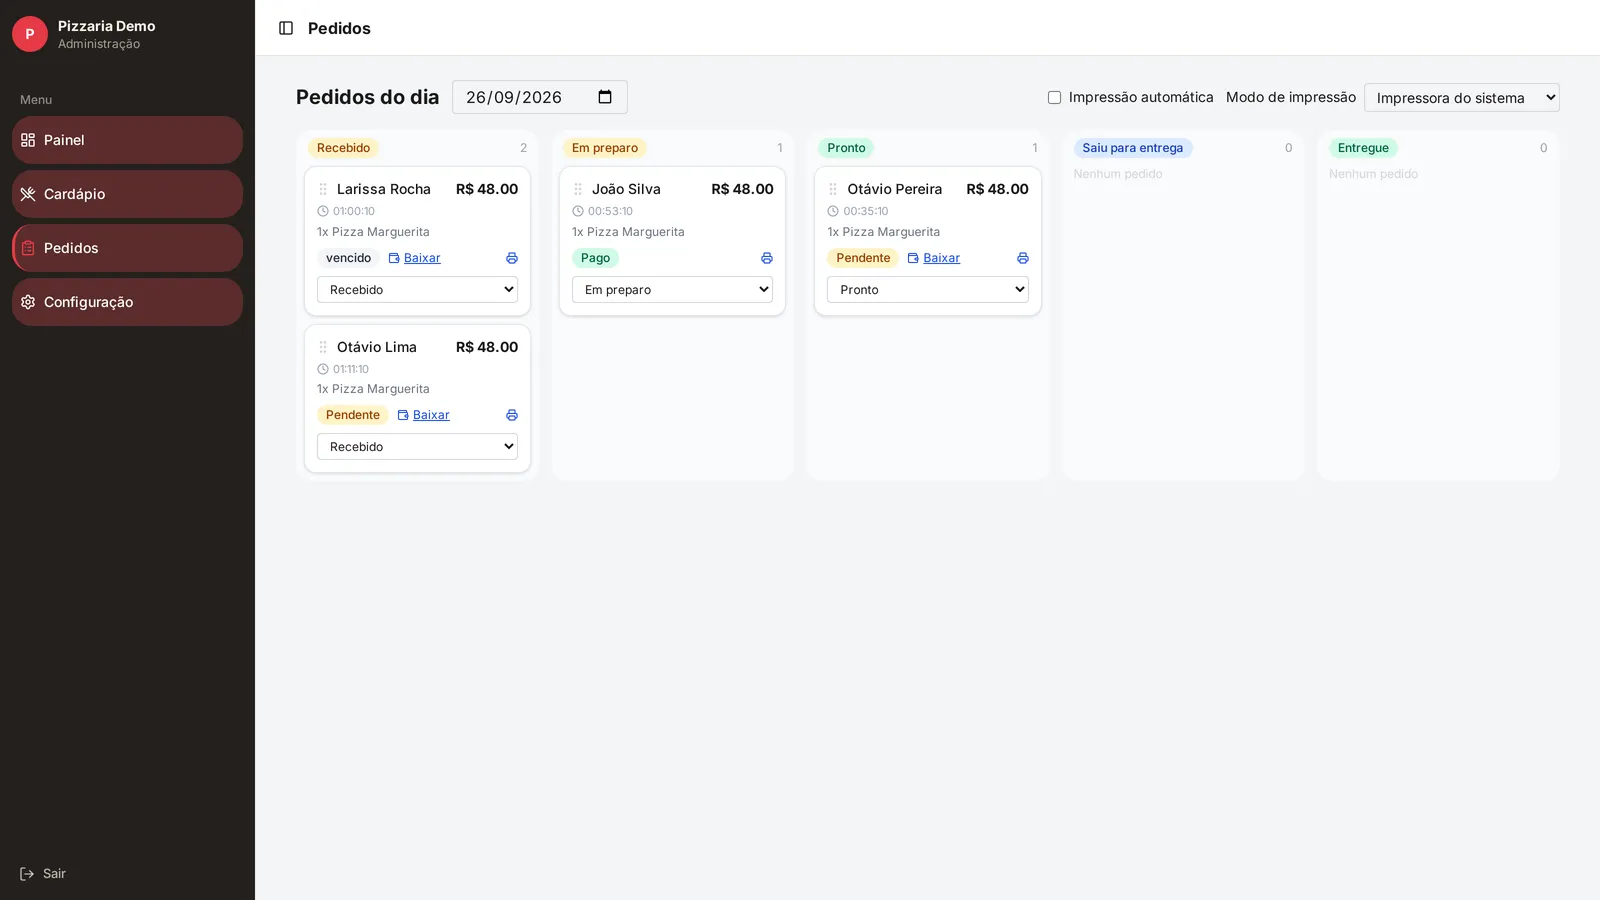Click Baixar on Larissa Rocha's order

(414, 258)
